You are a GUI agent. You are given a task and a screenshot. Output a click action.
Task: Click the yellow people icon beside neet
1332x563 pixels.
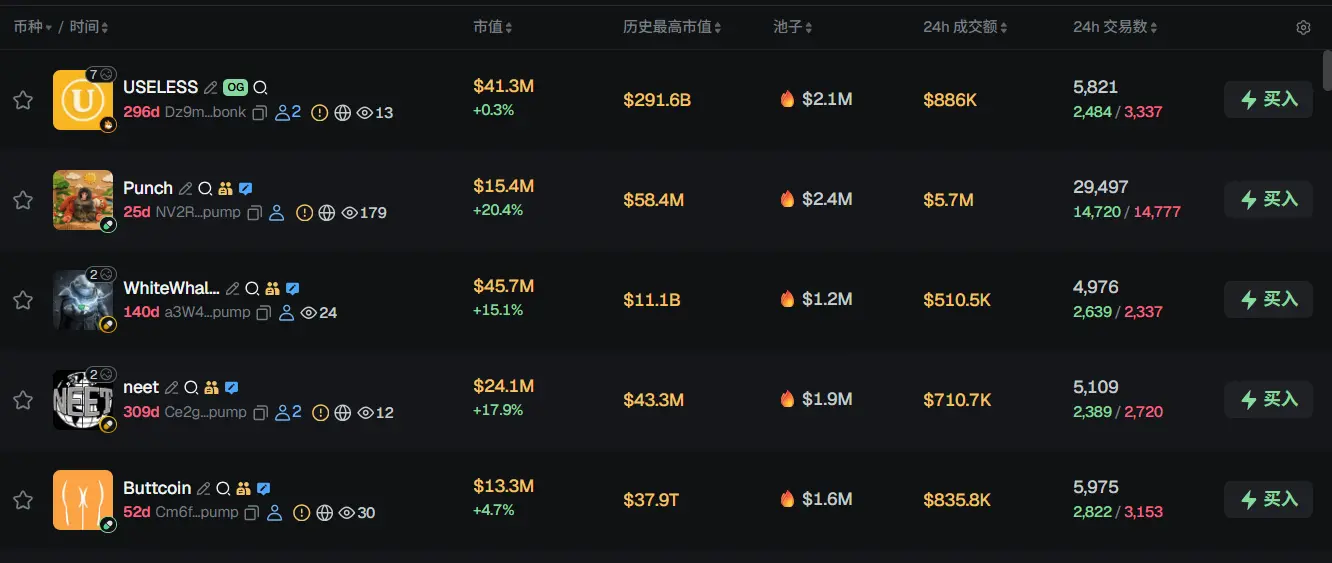pos(211,388)
